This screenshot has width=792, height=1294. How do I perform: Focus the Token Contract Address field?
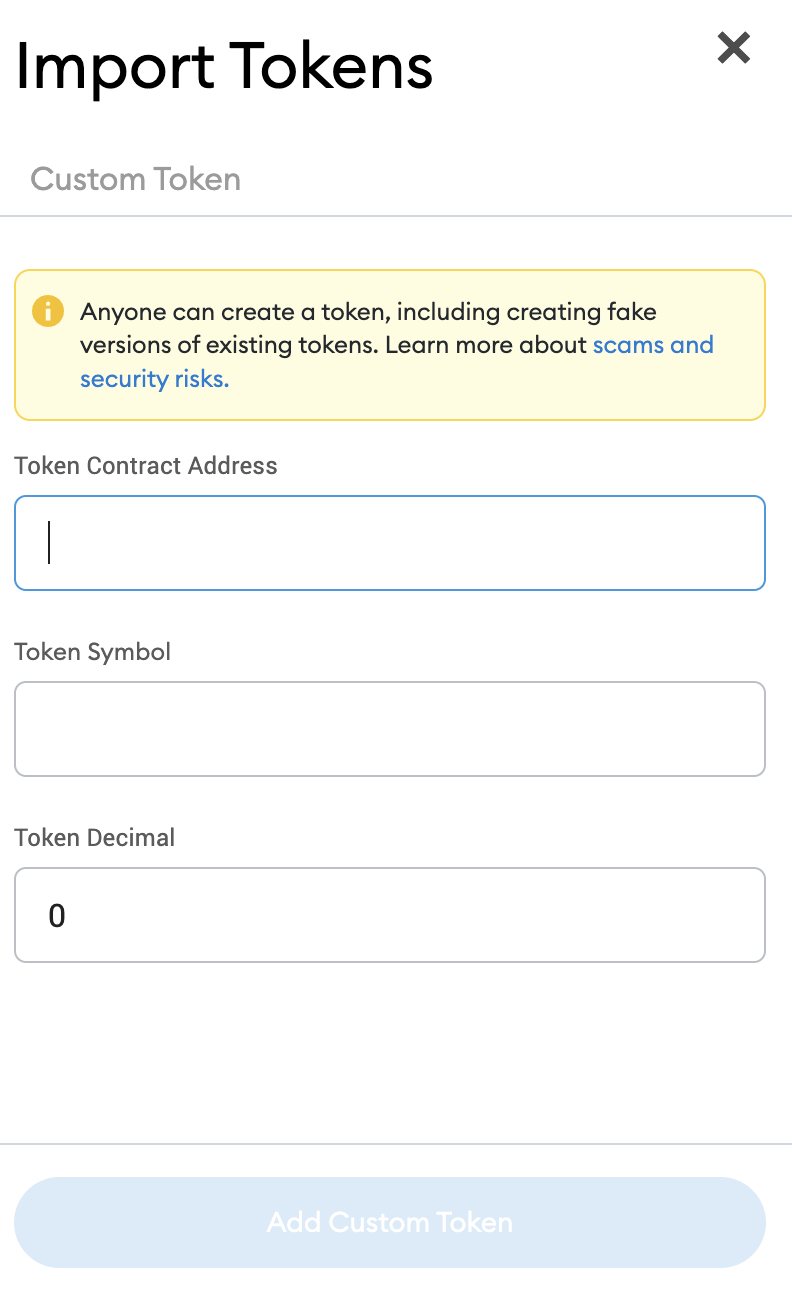coord(390,543)
